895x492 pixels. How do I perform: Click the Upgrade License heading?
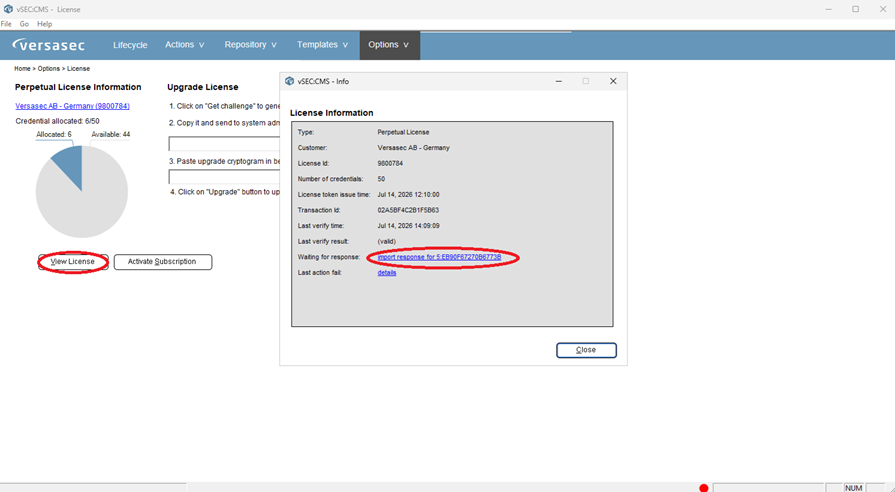coord(203,87)
